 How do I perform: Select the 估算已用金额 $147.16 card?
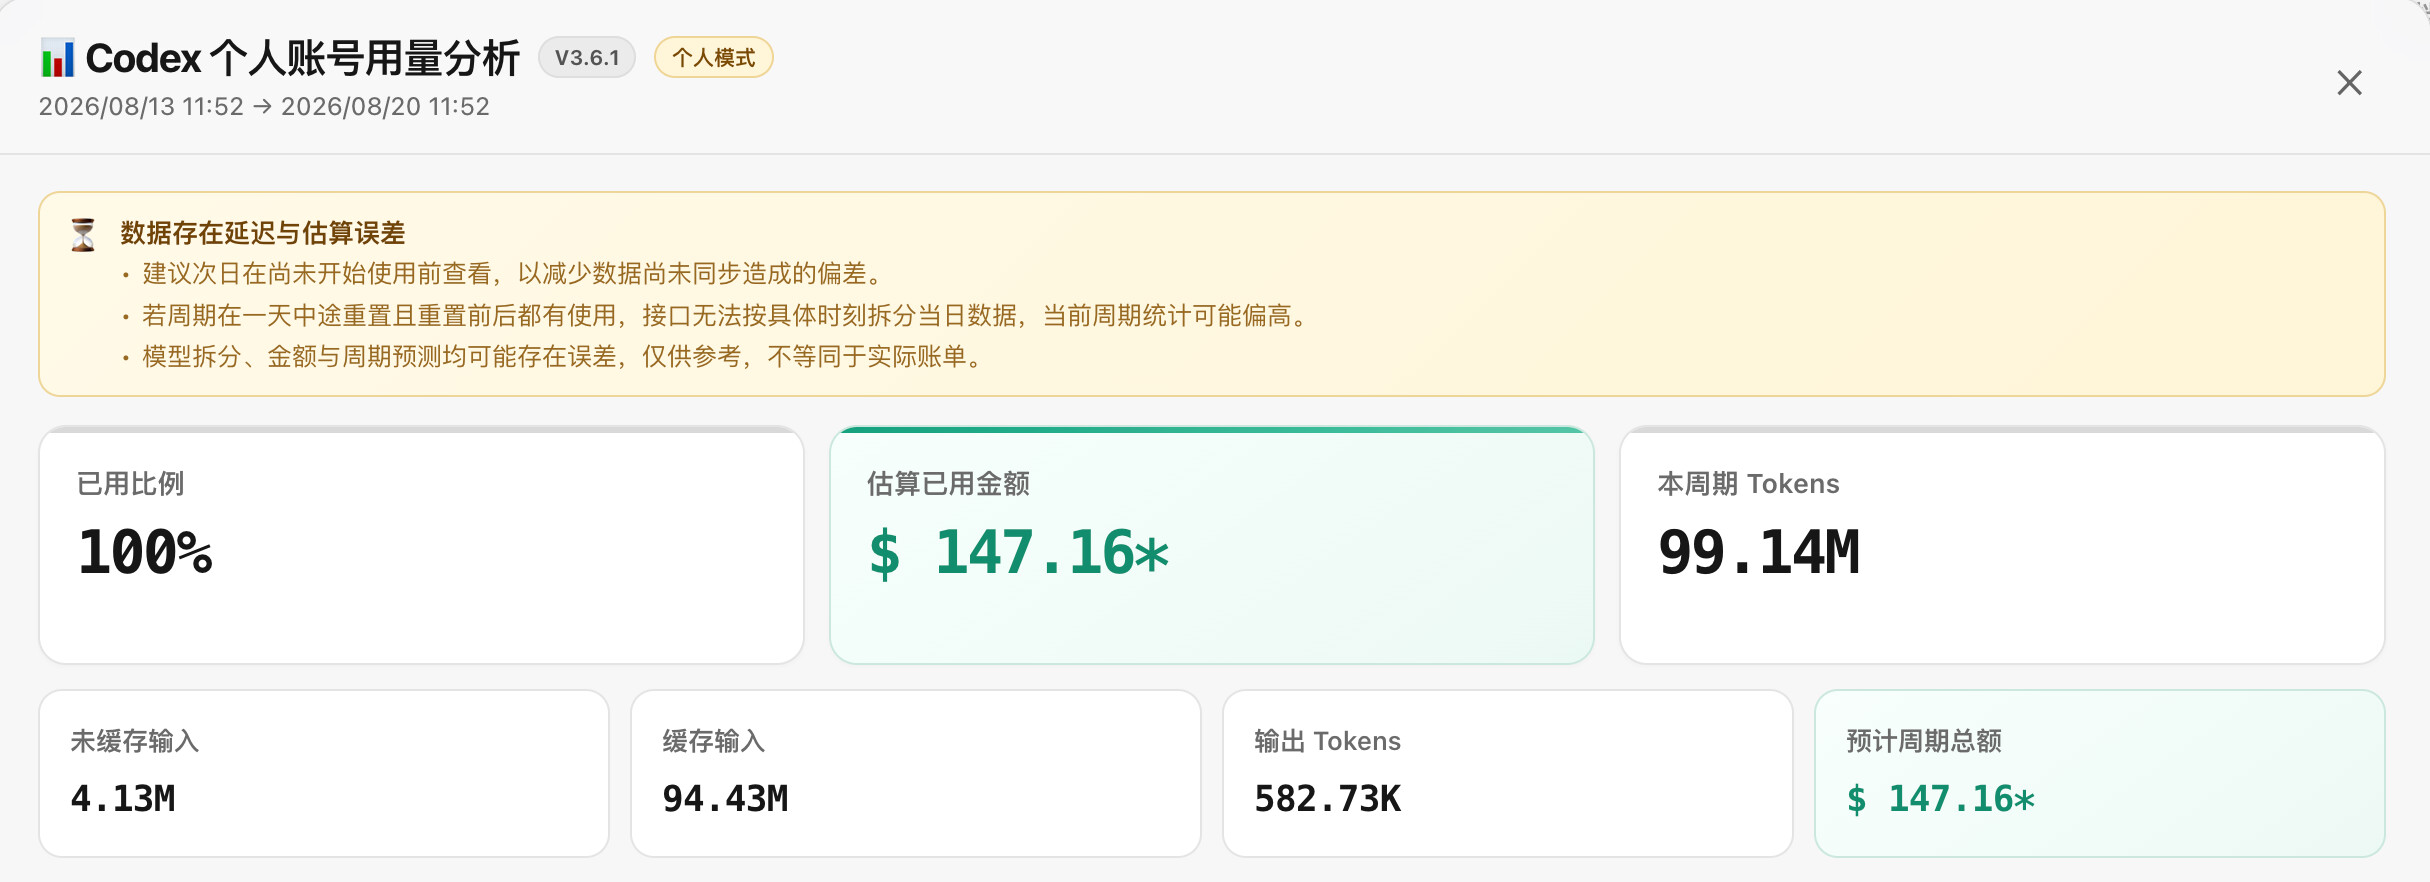click(1212, 546)
